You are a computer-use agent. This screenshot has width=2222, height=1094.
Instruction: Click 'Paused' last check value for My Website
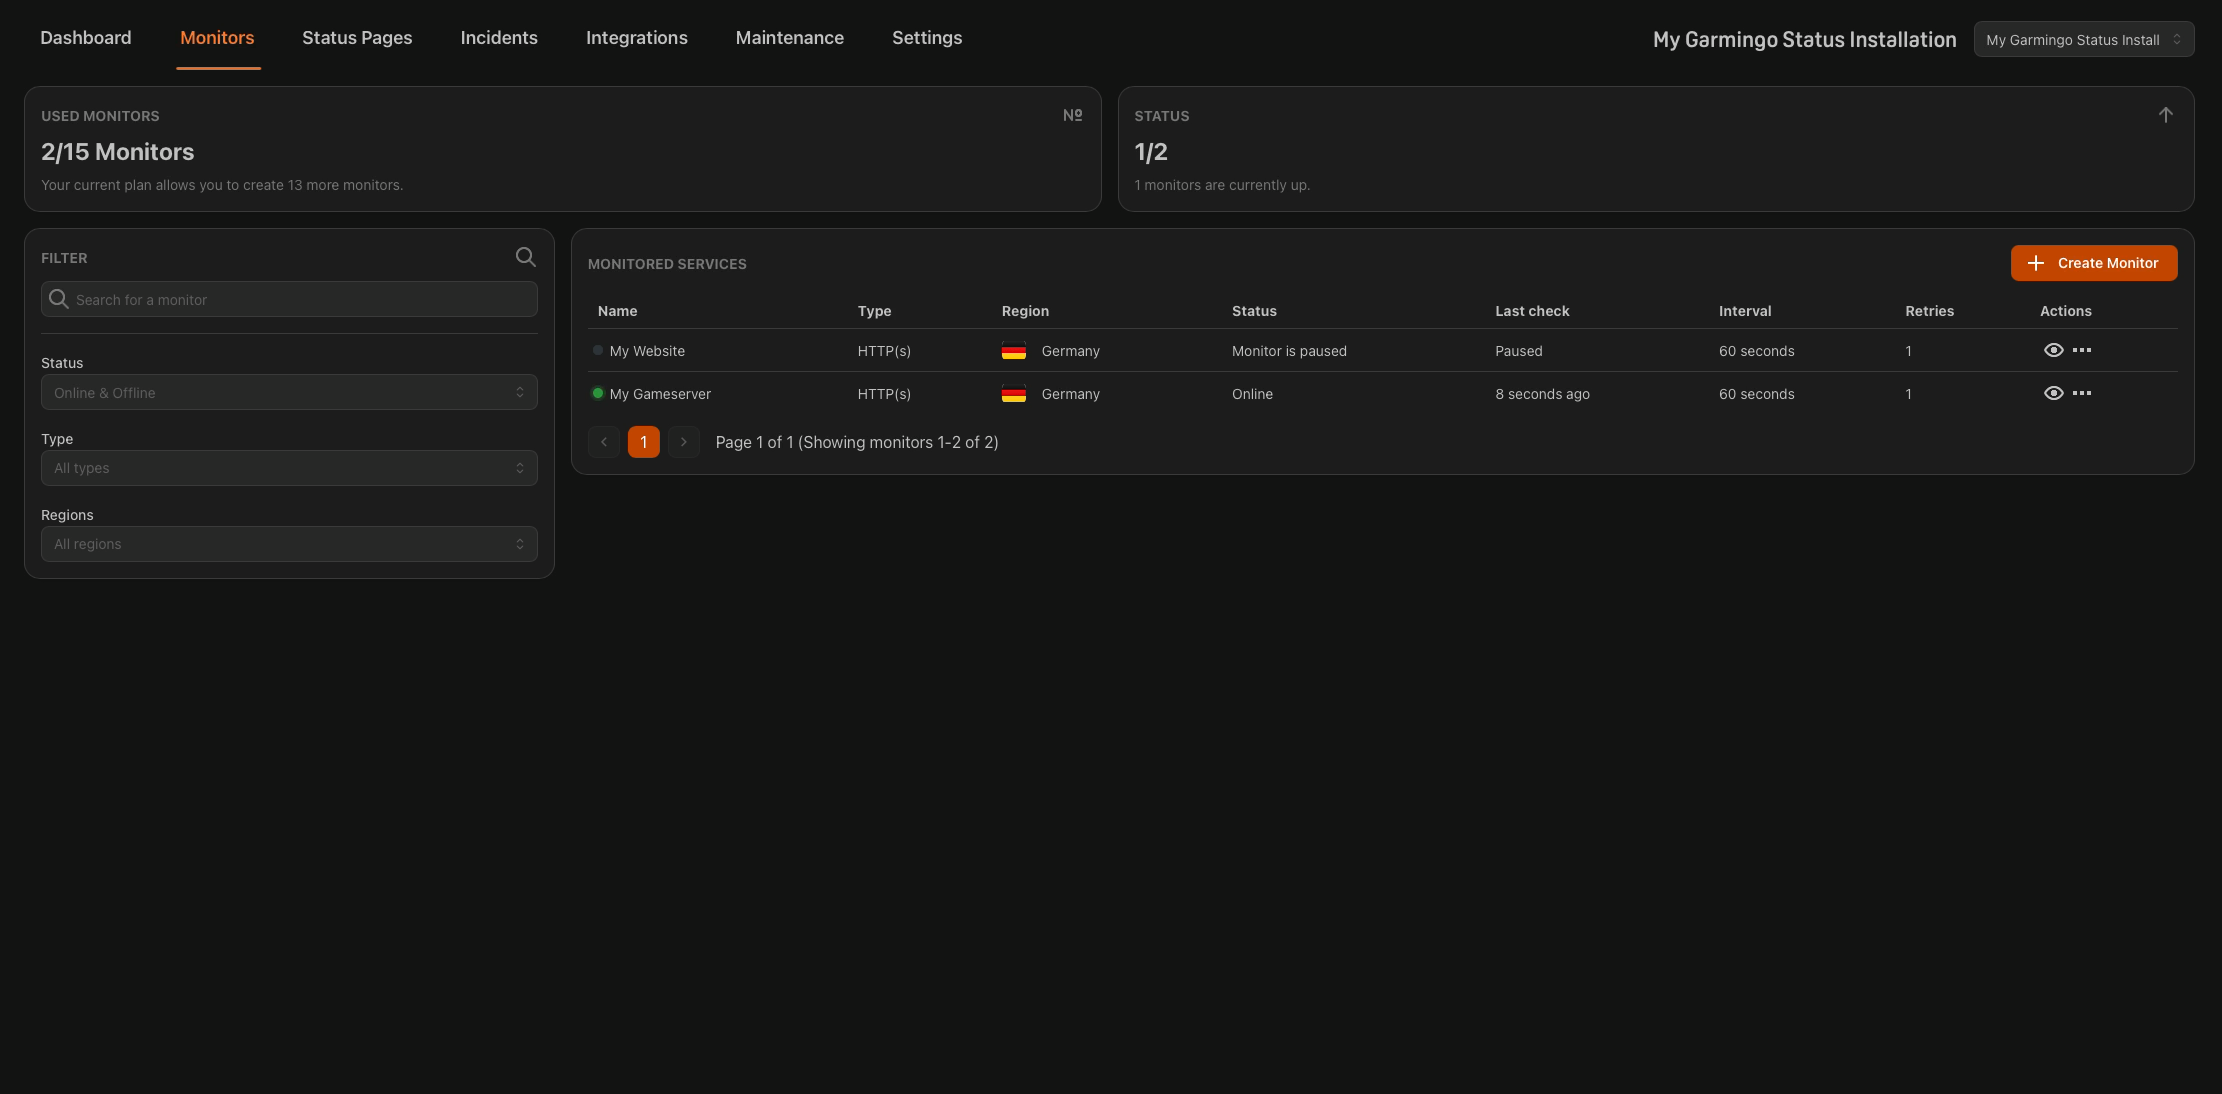1519,351
